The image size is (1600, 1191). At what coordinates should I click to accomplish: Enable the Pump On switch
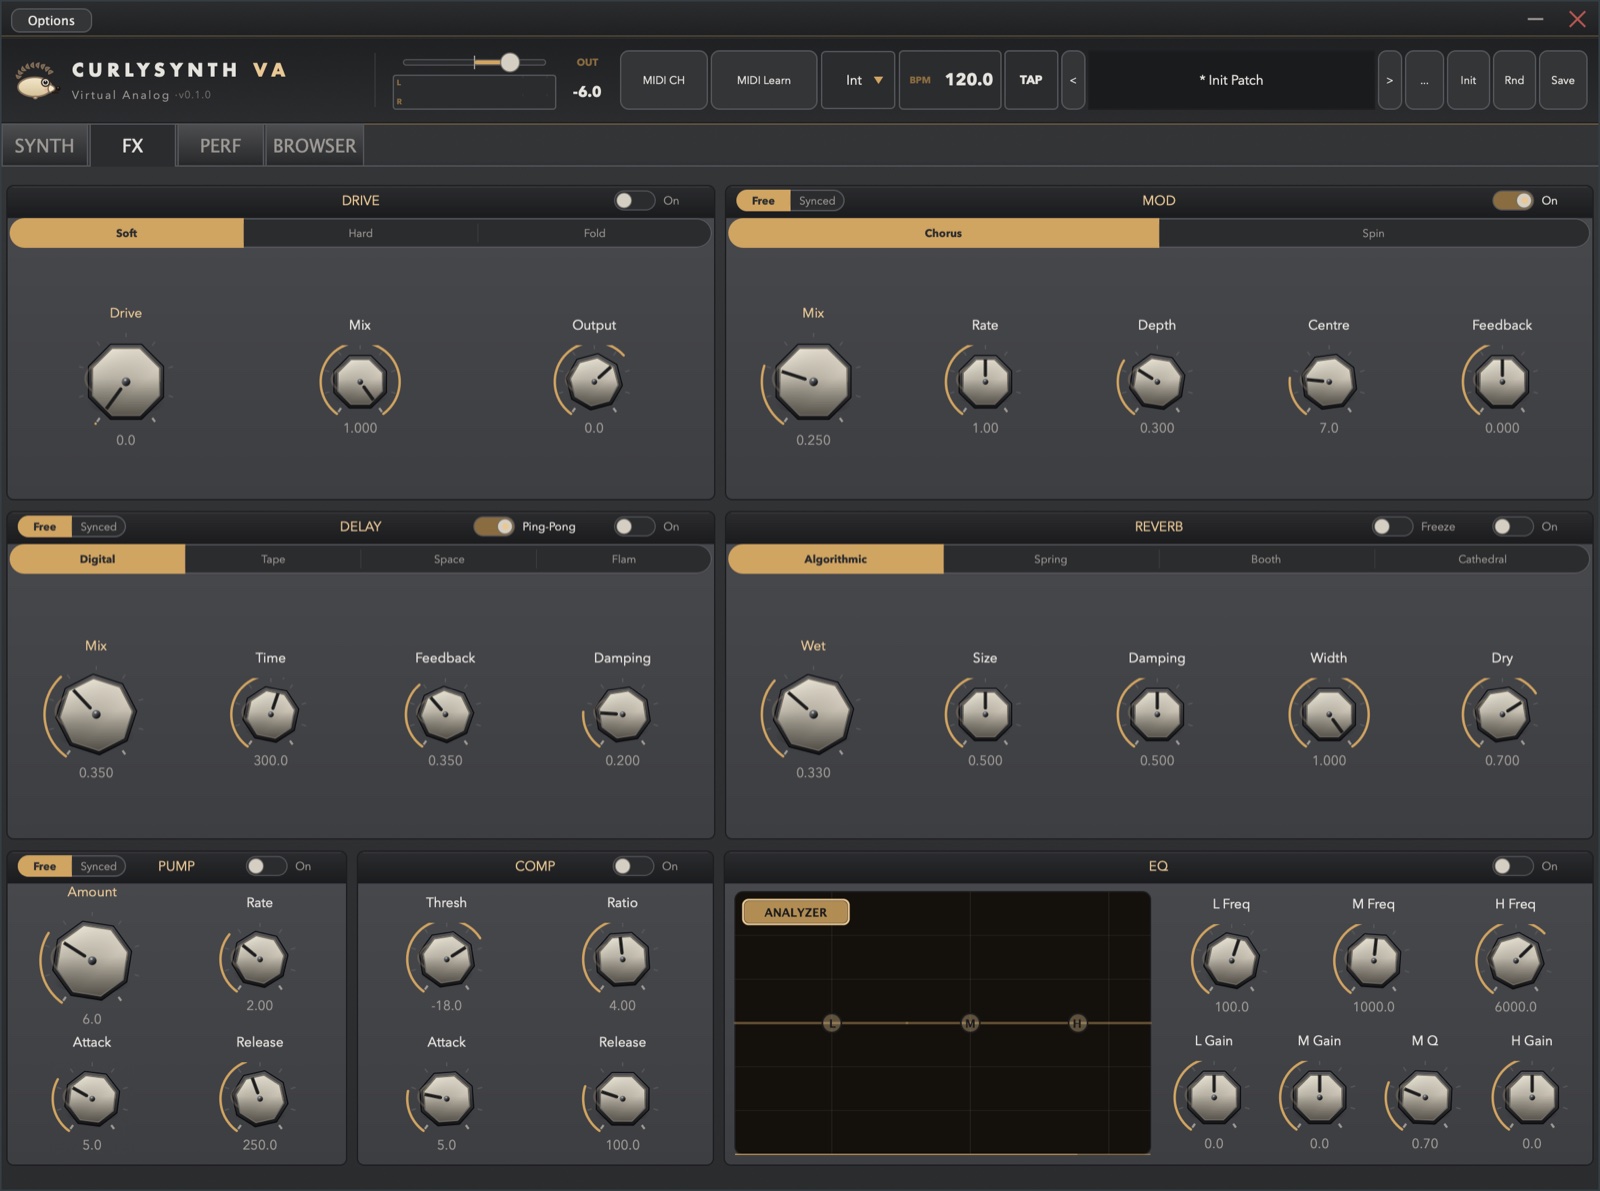click(266, 866)
